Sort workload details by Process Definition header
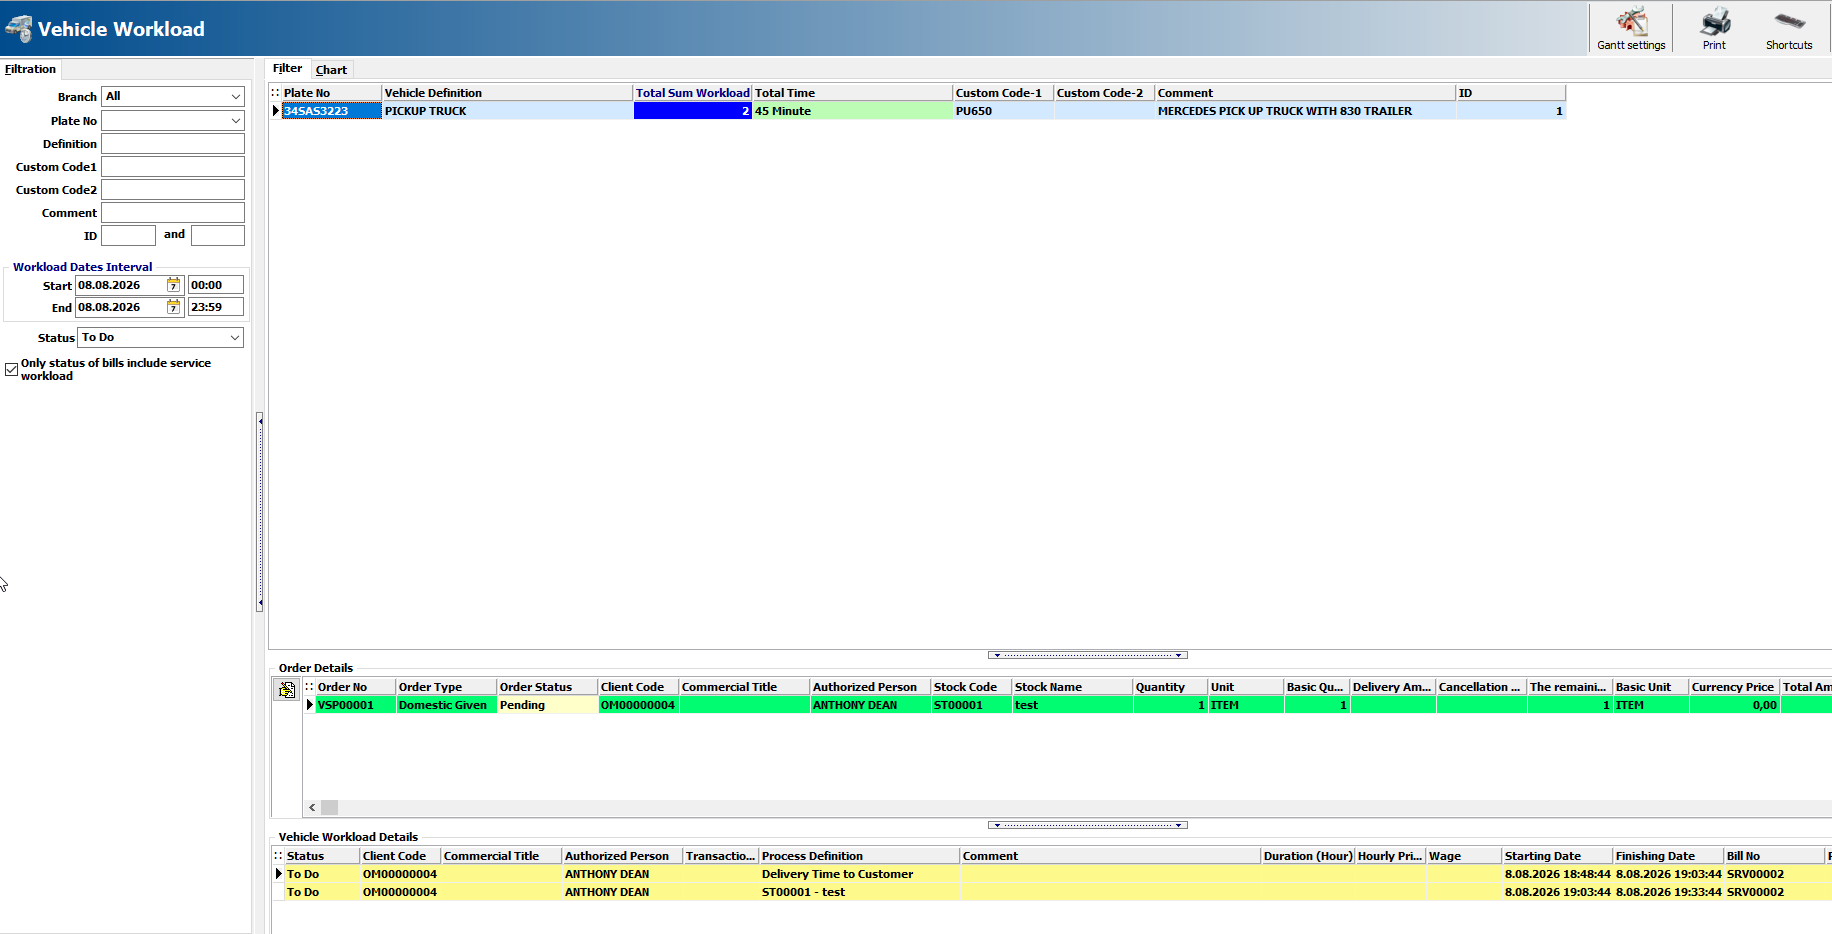Image resolution: width=1832 pixels, height=934 pixels. [859, 856]
